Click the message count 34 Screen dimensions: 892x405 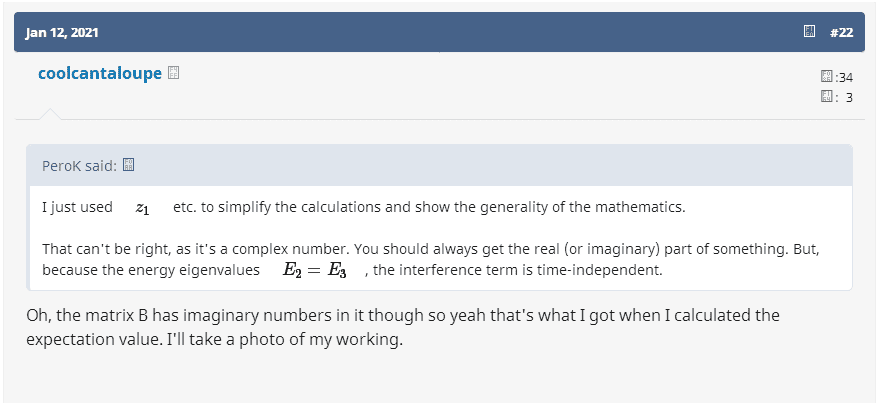[x=845, y=78]
